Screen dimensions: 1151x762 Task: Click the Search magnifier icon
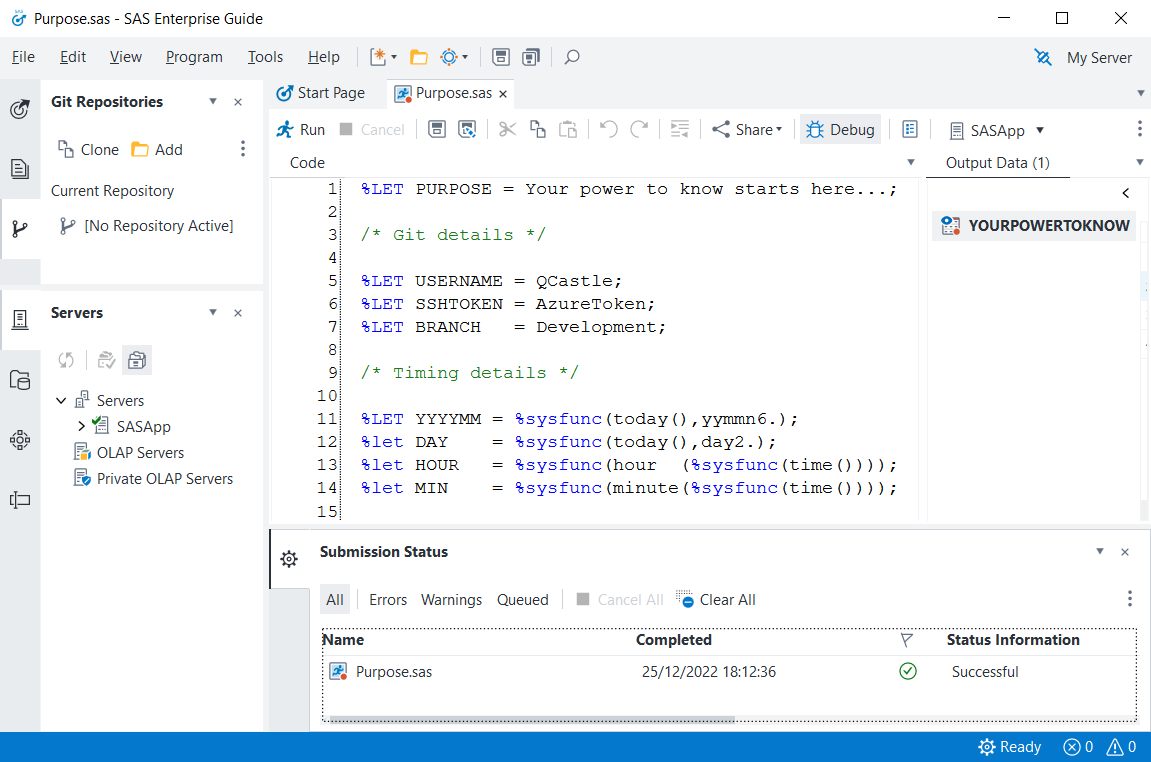point(572,57)
